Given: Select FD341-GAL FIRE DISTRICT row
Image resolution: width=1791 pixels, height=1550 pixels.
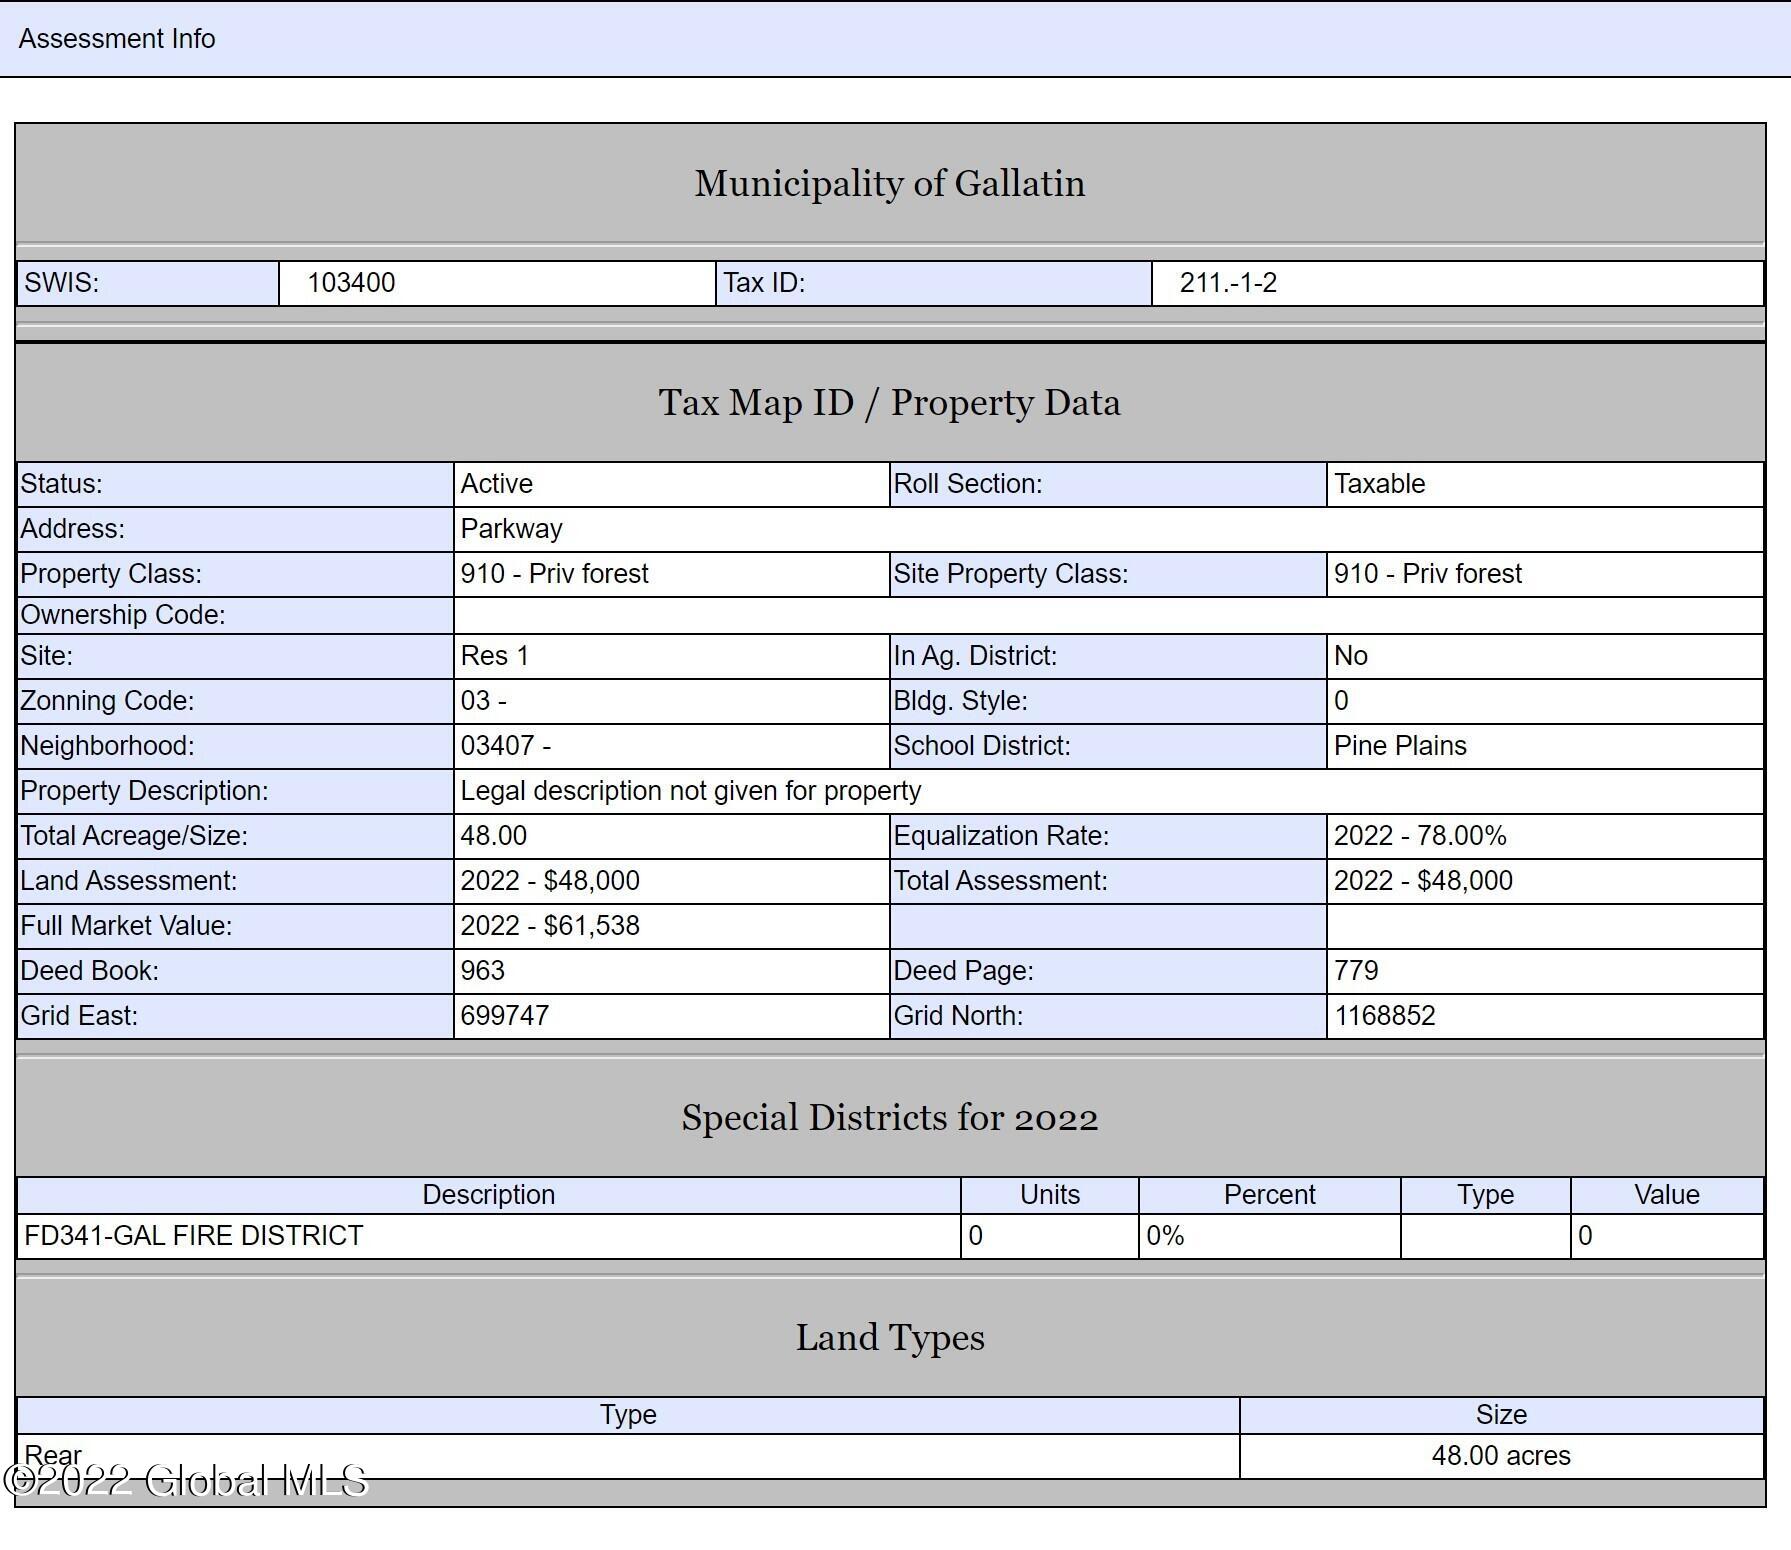Looking at the screenshot, I should (x=890, y=1236).
